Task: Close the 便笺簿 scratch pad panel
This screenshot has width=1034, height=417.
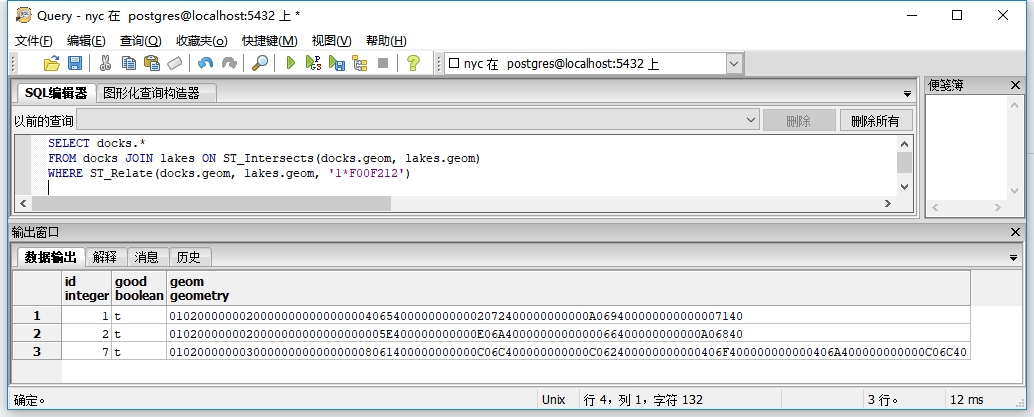Action: click(x=1016, y=85)
